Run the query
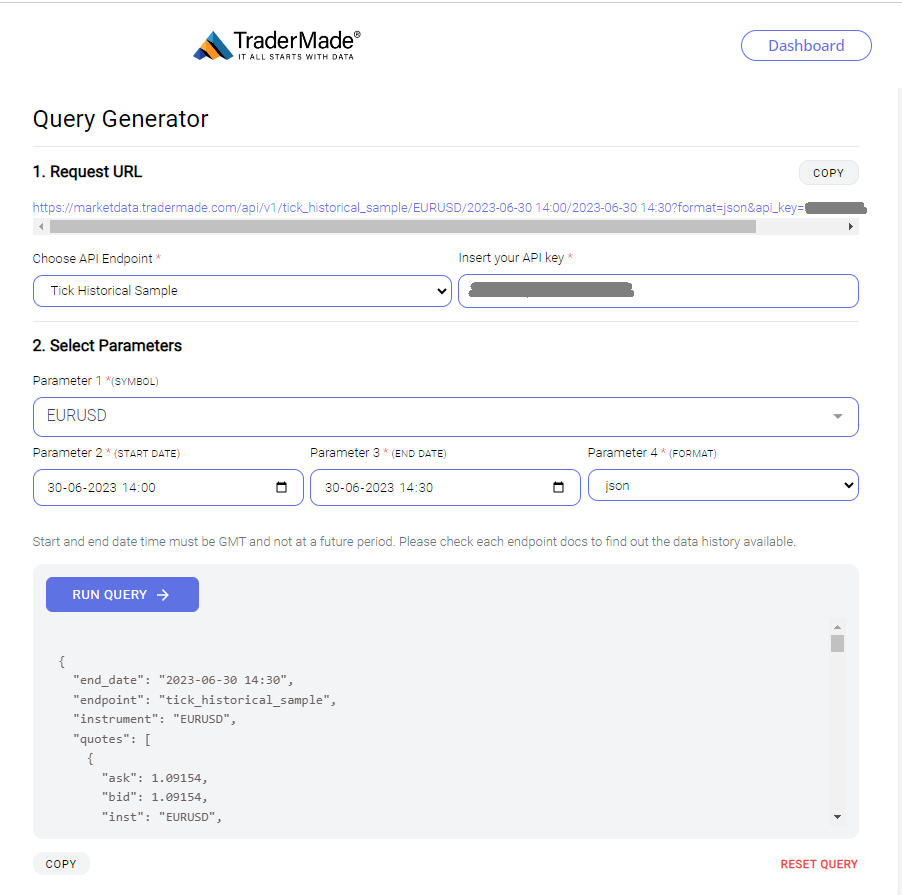Image resolution: width=902 pixels, height=895 pixels. click(x=123, y=595)
